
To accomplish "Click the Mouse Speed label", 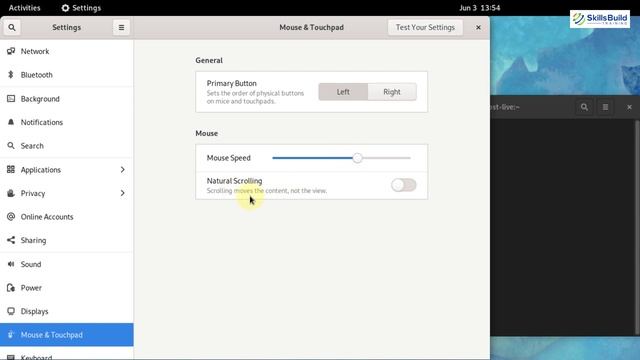I will (x=229, y=158).
